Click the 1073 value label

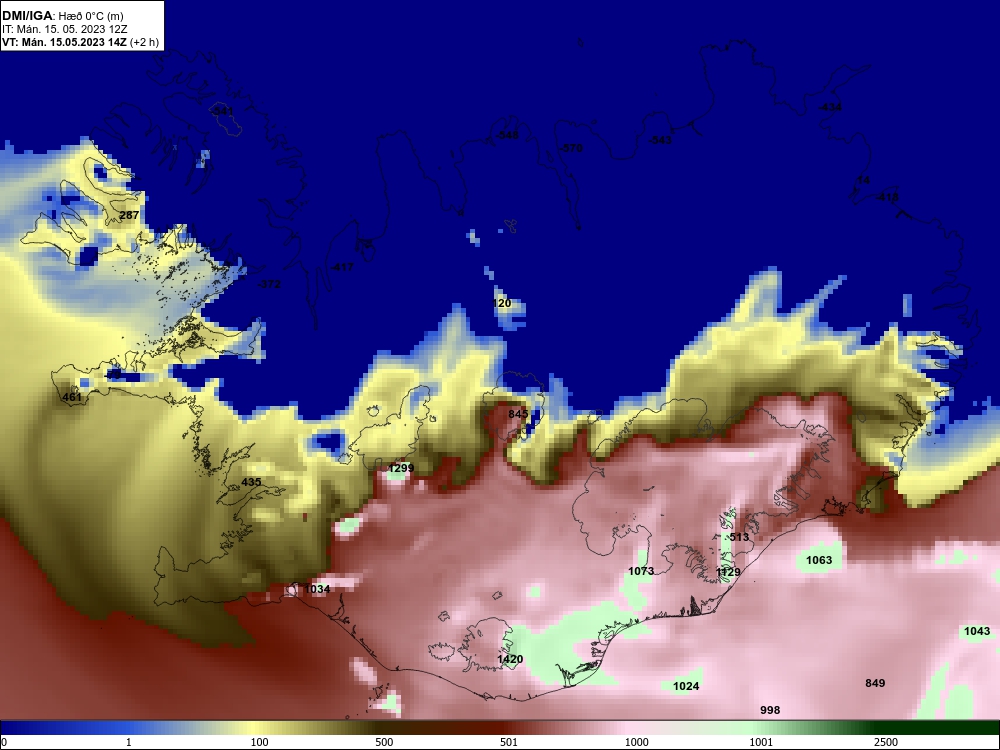[x=641, y=571]
